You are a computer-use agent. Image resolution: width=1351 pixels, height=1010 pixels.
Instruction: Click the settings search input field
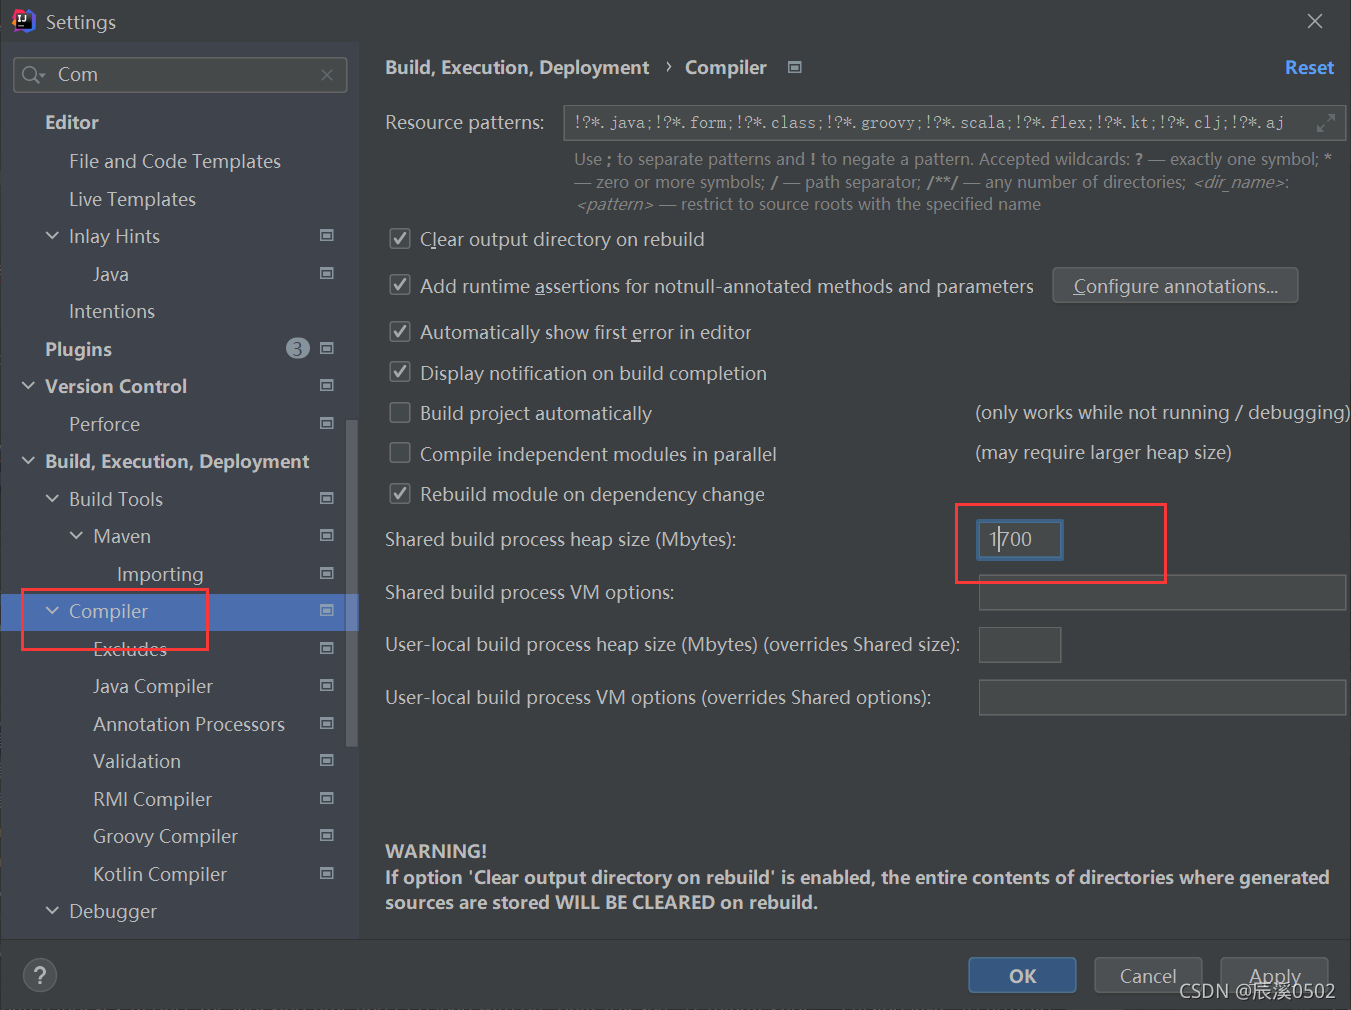click(x=180, y=75)
